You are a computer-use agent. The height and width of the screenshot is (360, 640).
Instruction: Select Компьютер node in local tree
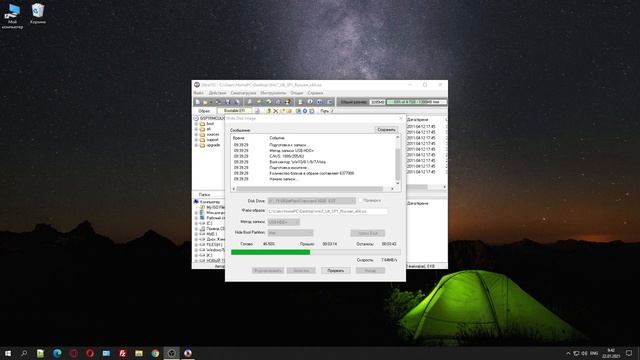(210, 202)
